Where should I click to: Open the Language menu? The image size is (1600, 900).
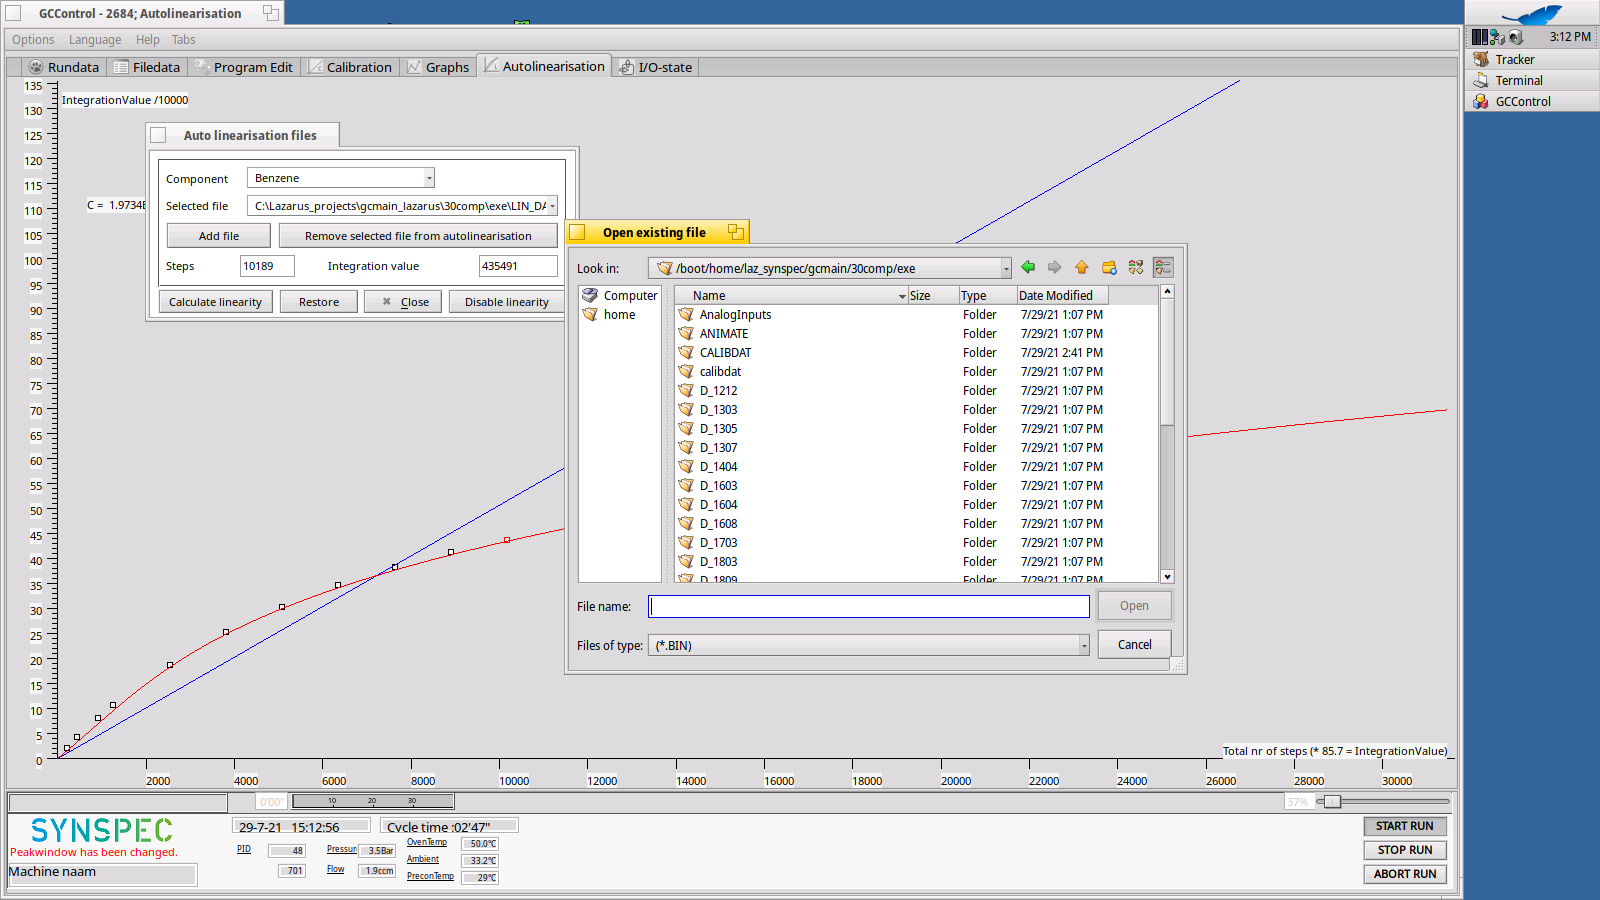pyautogui.click(x=95, y=40)
